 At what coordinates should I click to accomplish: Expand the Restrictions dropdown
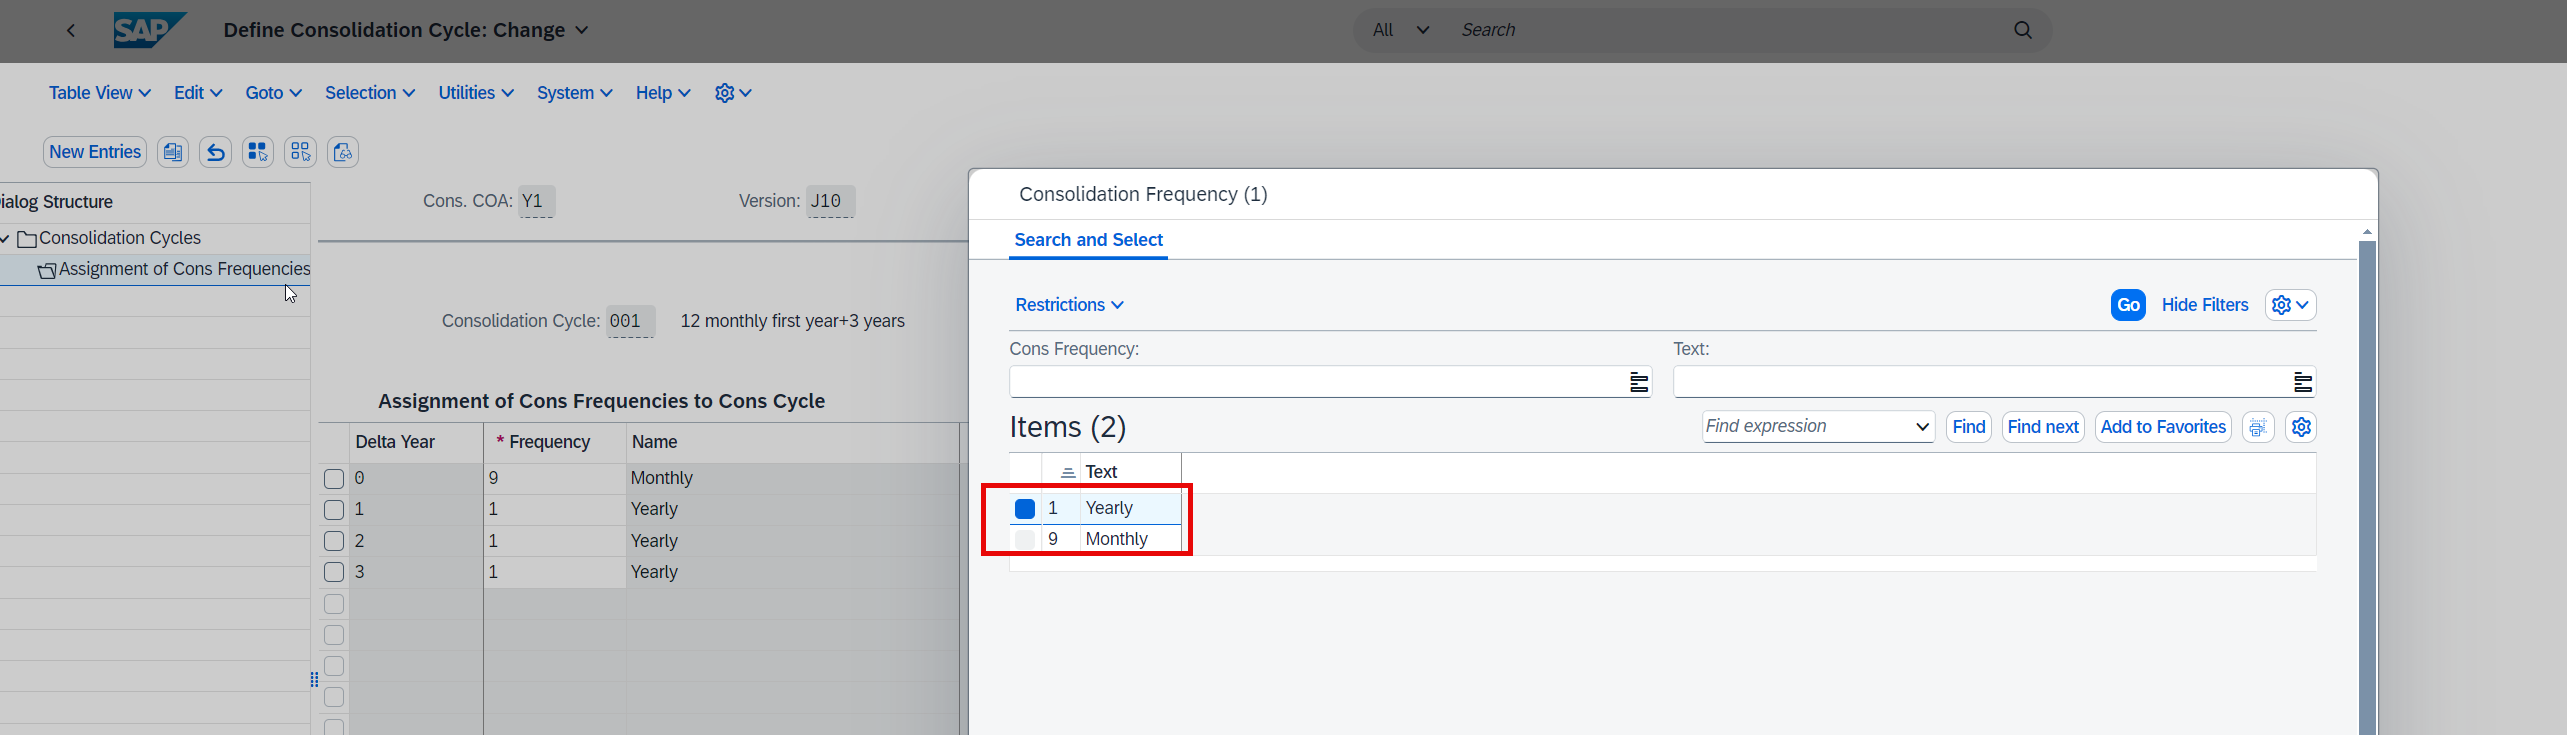click(x=1069, y=305)
